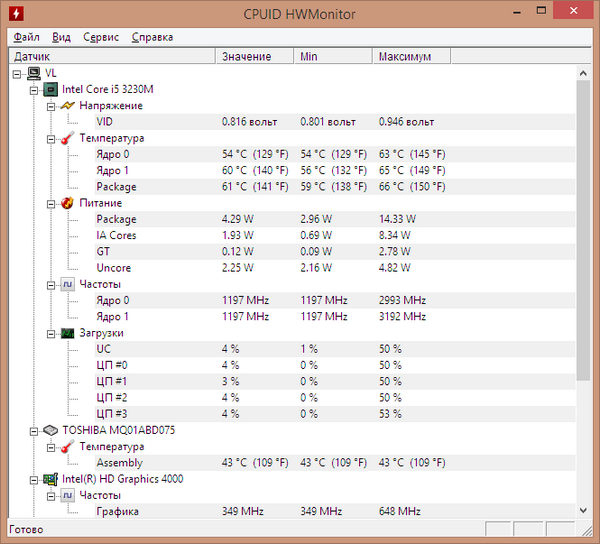This screenshot has height=544, width=600.
Task: Click the Питание power flame icon
Action: (x=67, y=203)
